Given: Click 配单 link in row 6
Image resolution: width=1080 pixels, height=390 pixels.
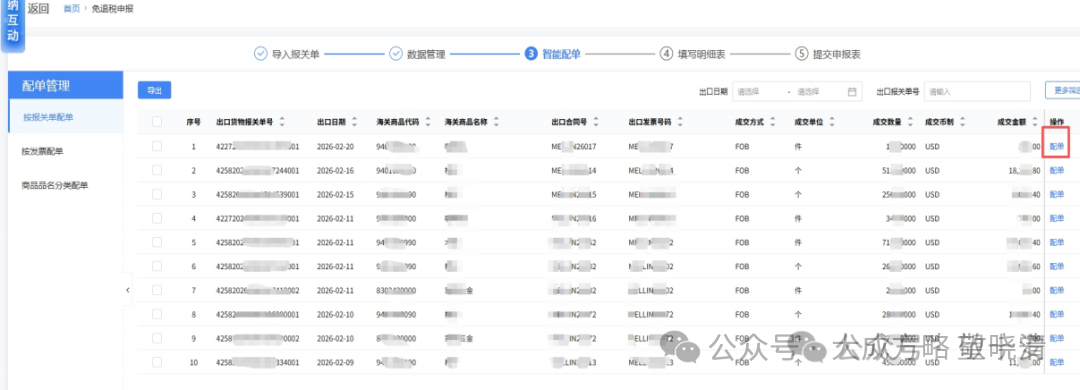Looking at the screenshot, I should pos(1057,266).
